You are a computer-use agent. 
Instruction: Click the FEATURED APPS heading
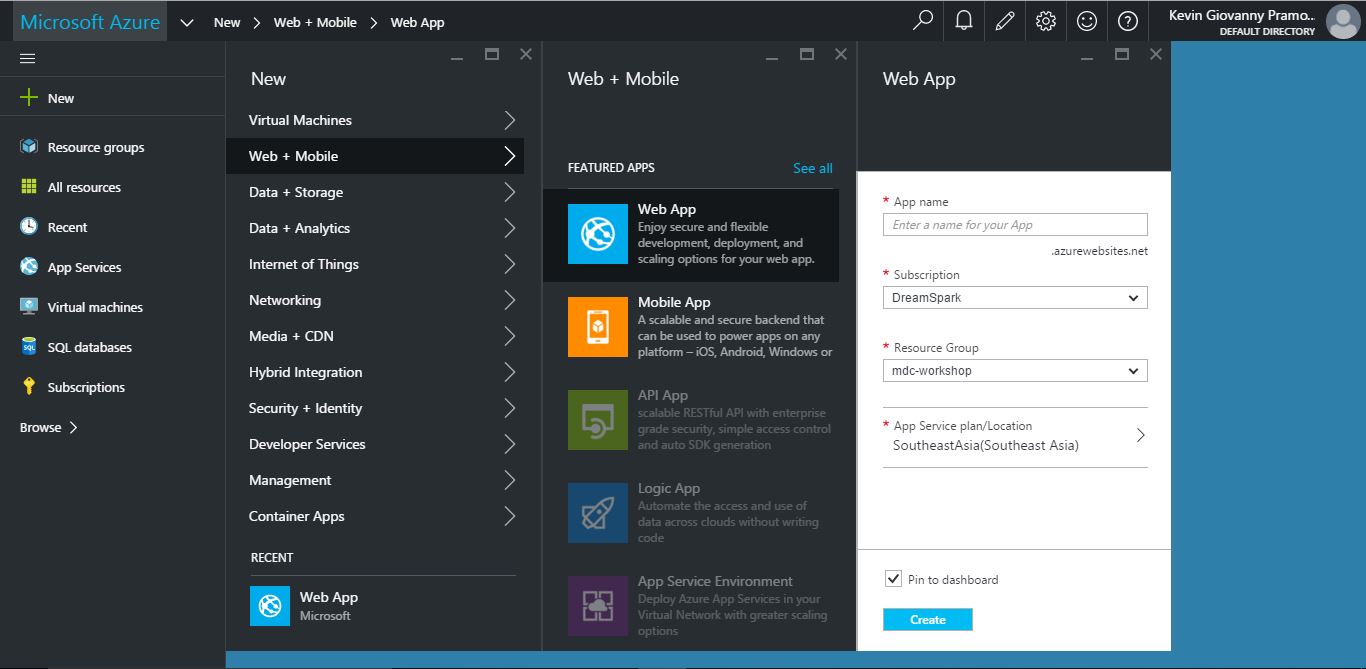pos(611,168)
